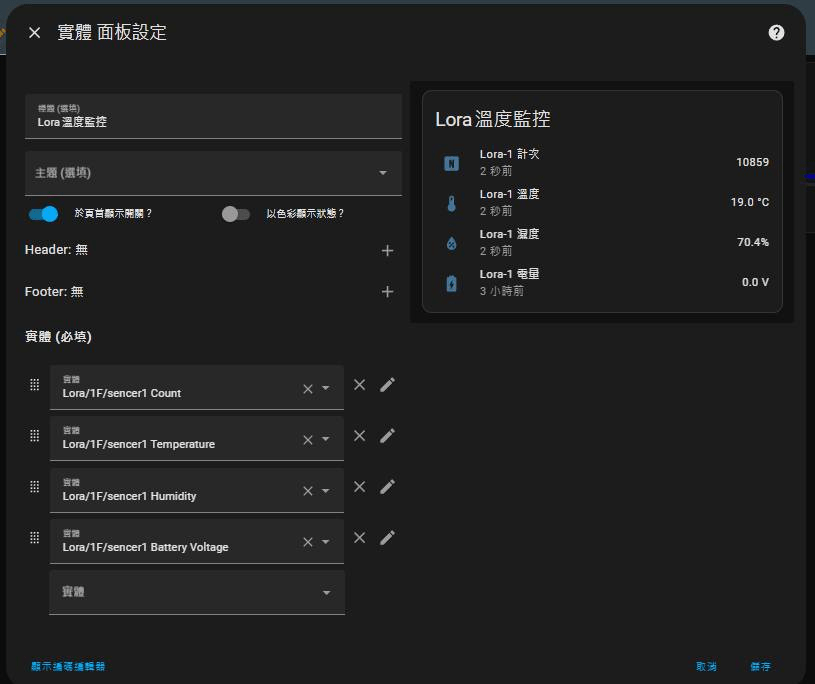The height and width of the screenshot is (684, 815).
Task: Open the 主題 theme dropdown
Action: (x=213, y=173)
